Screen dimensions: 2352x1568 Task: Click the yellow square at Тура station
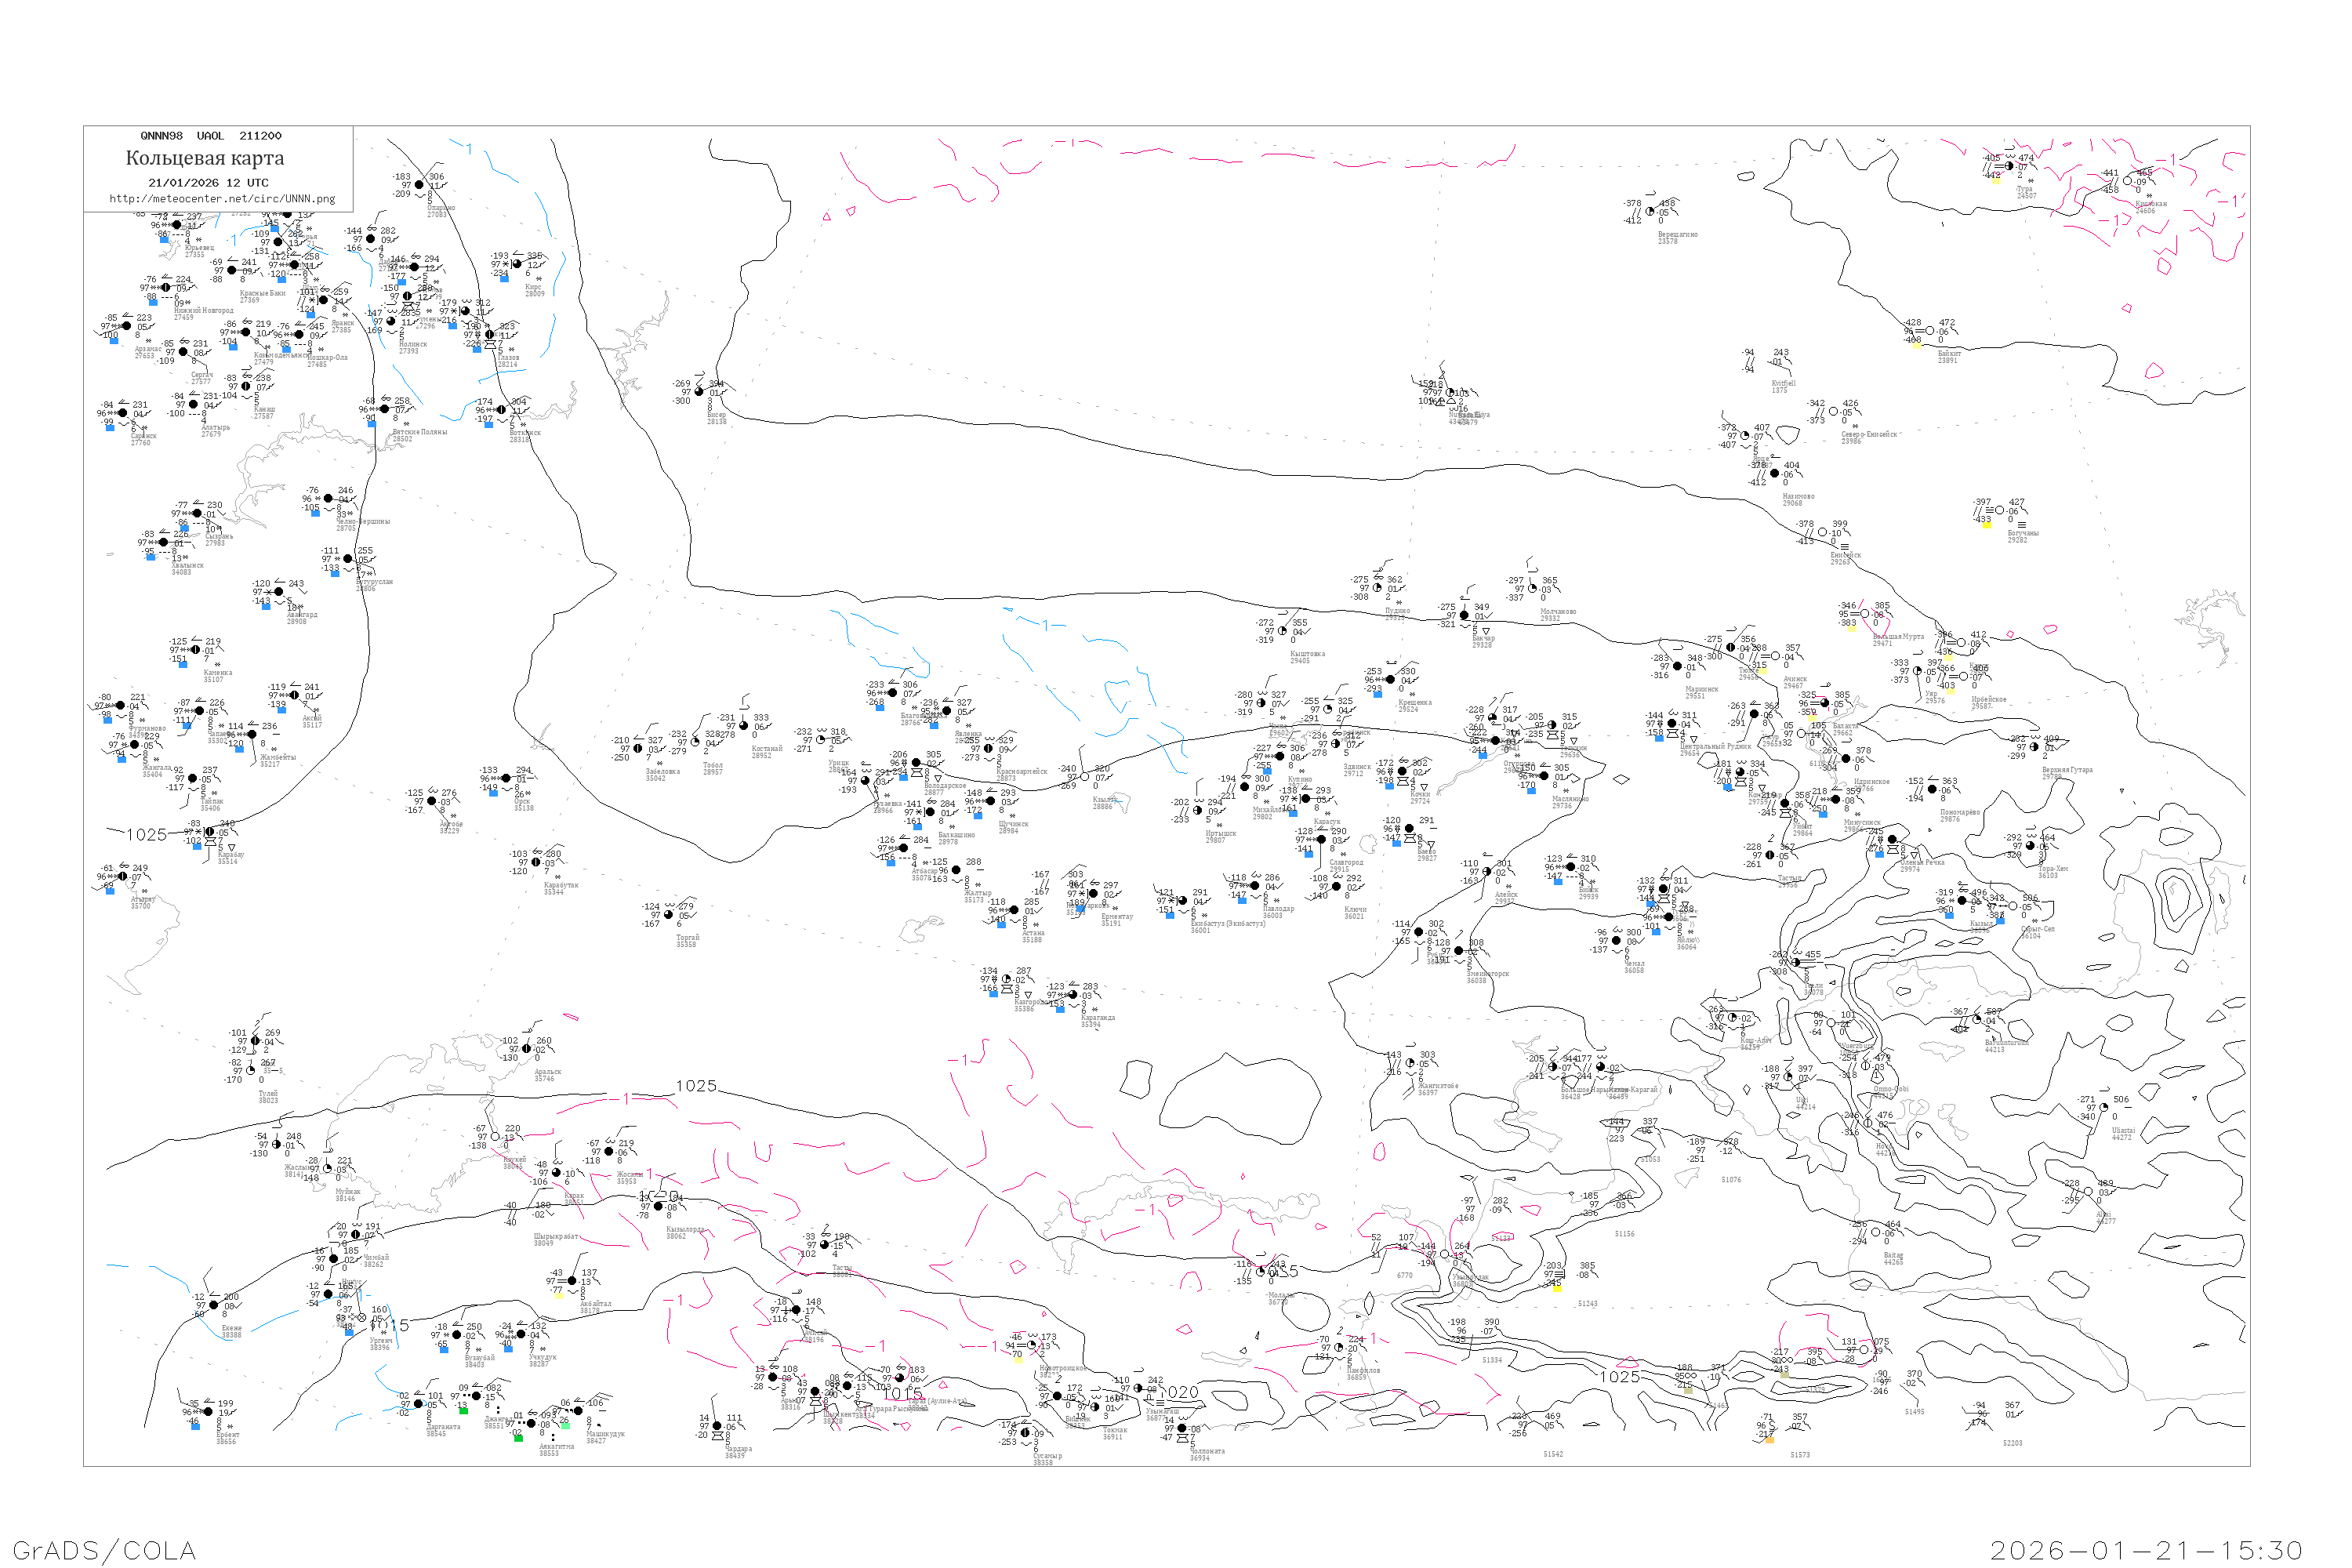(1995, 180)
